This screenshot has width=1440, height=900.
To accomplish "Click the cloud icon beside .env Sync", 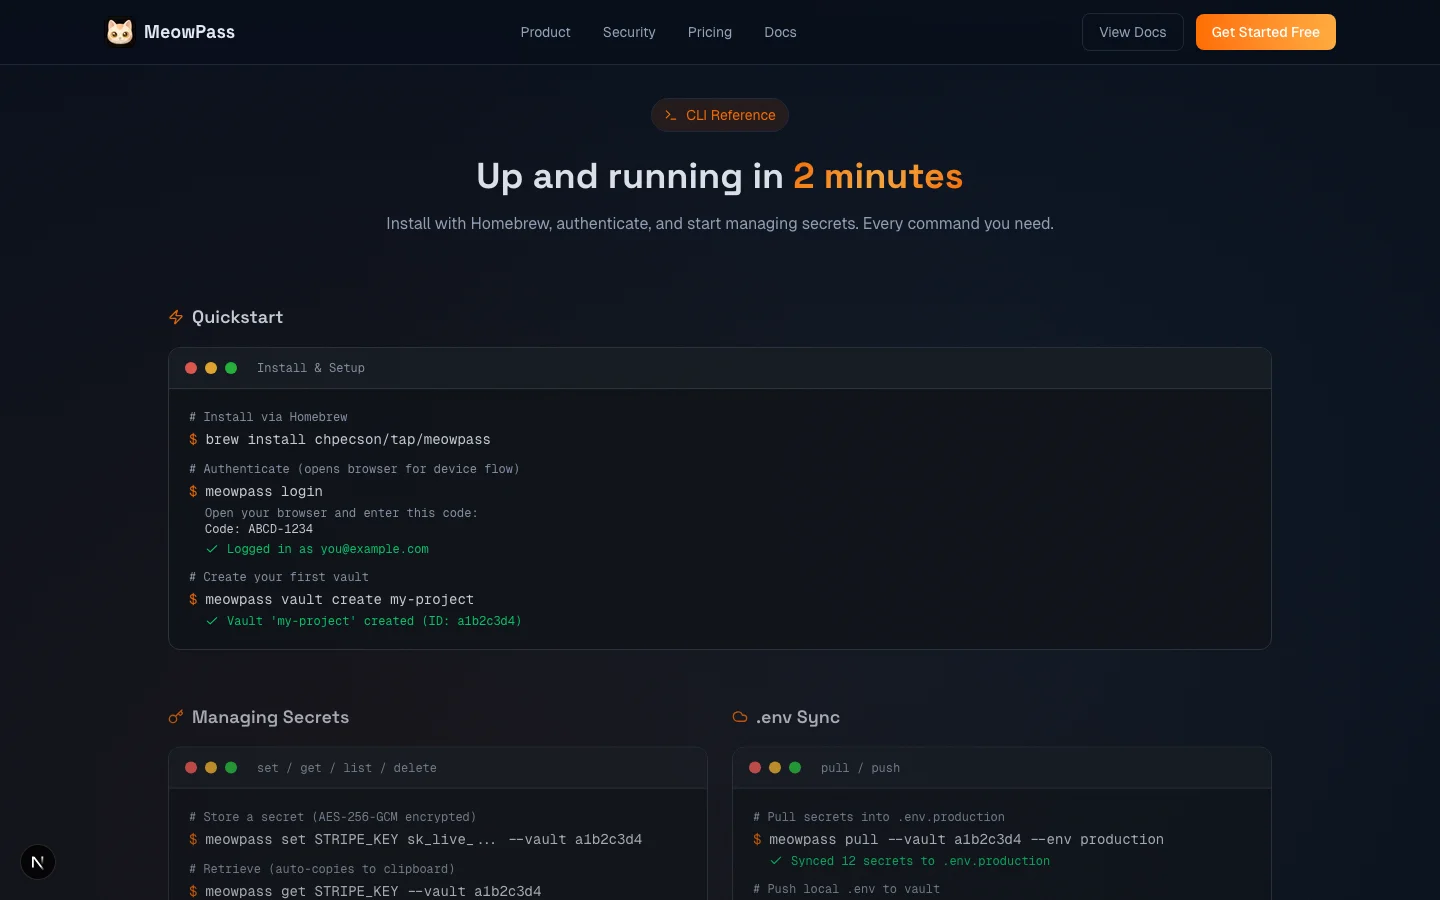I will (740, 717).
